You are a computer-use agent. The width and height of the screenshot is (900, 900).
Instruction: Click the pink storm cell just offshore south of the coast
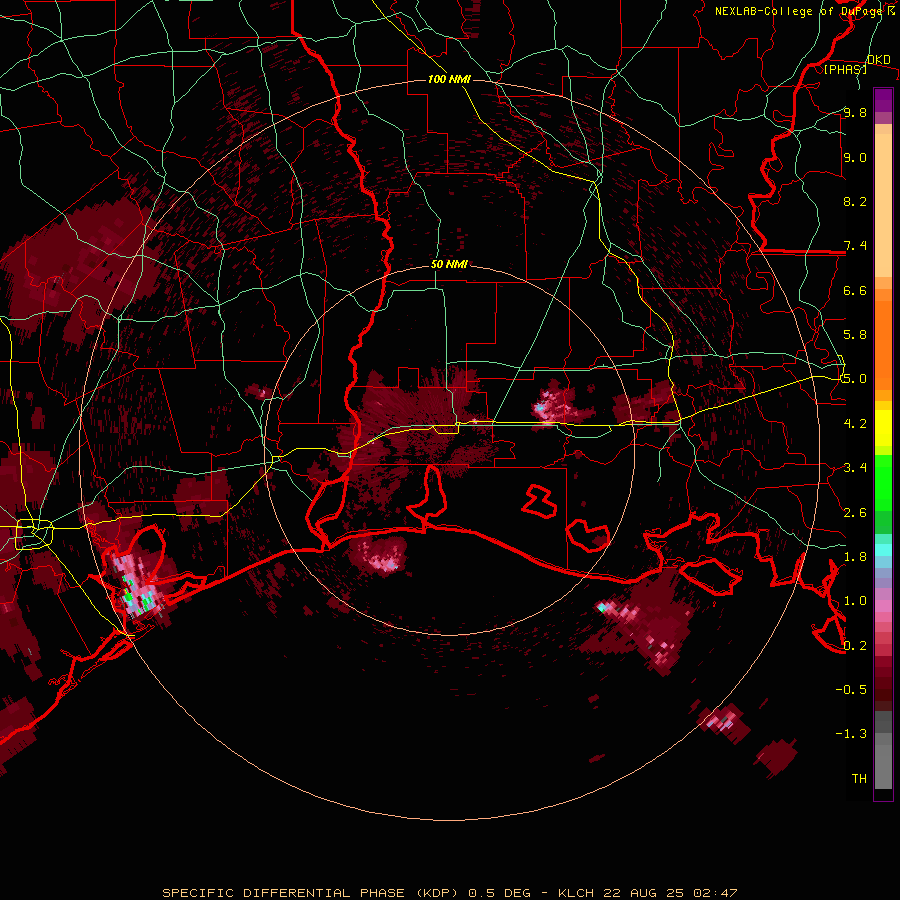381,557
